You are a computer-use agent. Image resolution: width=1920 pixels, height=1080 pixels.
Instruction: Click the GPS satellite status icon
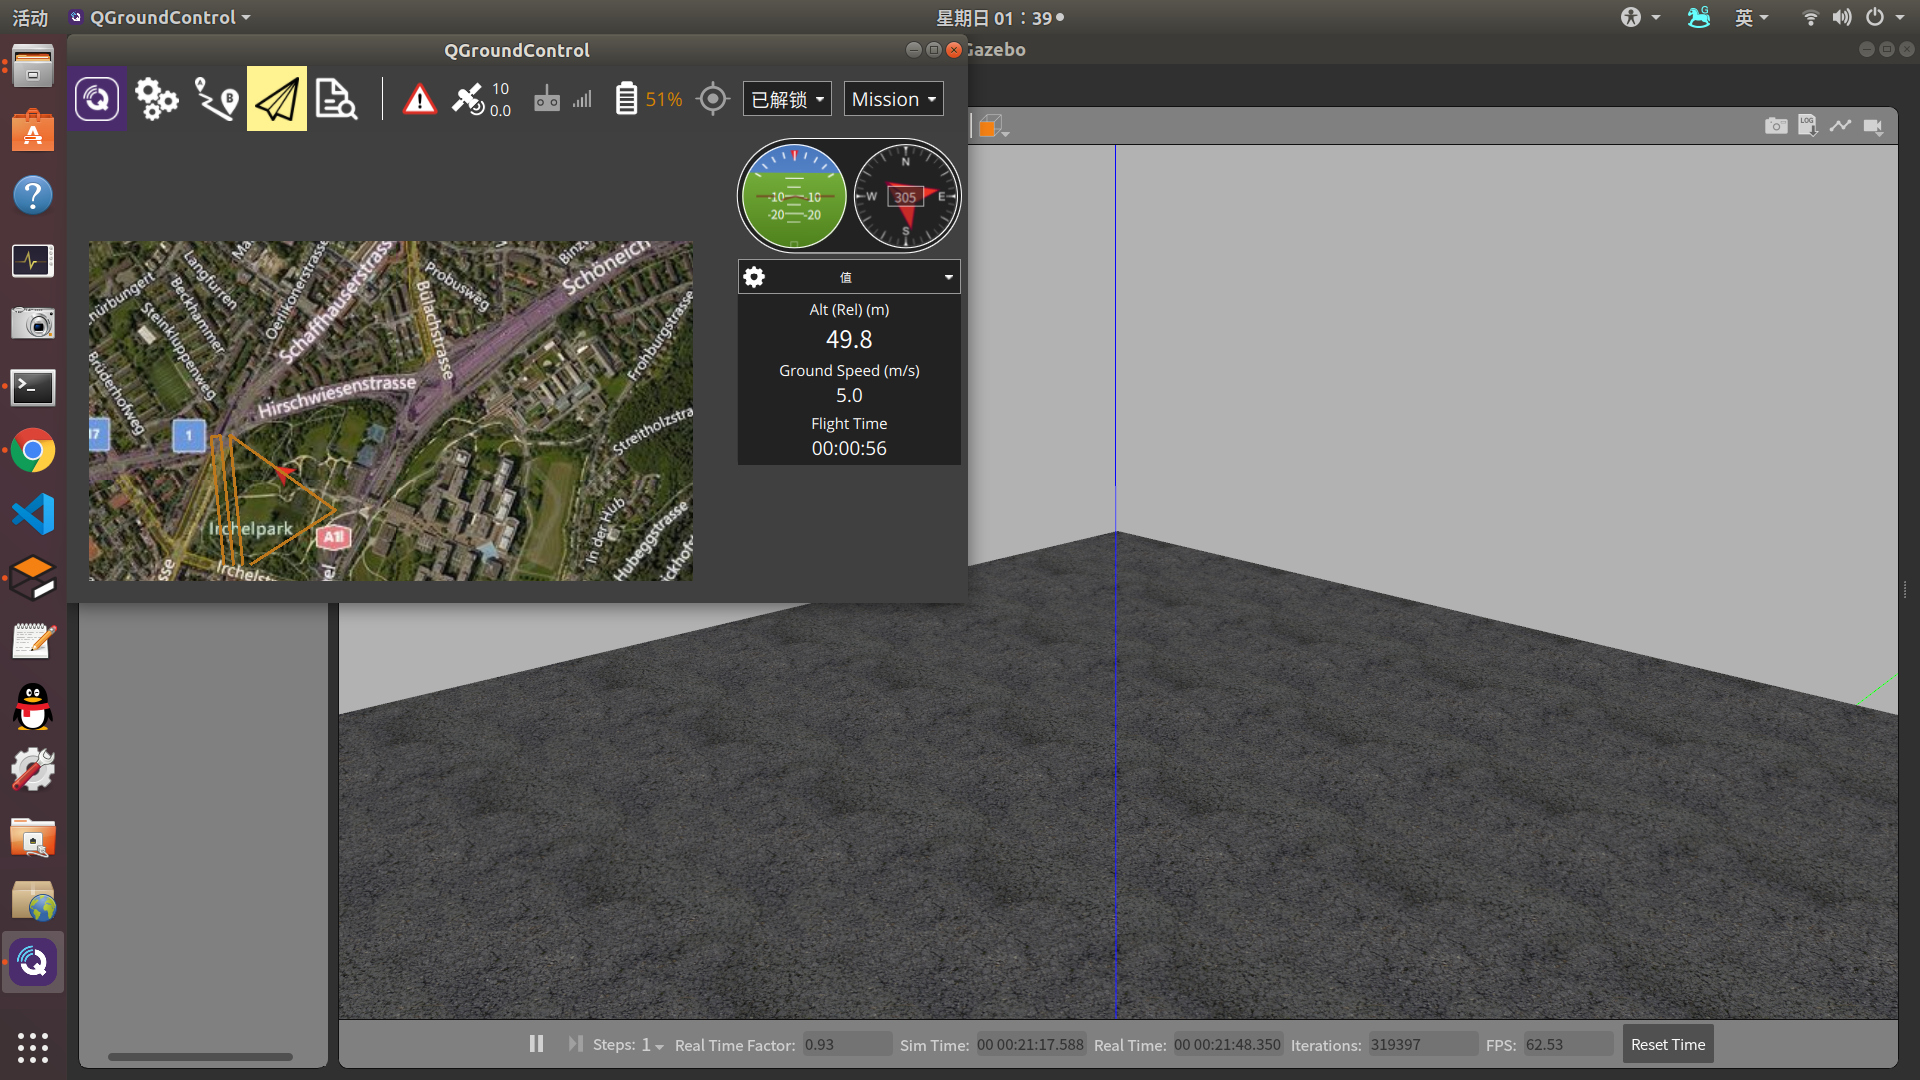pos(468,99)
